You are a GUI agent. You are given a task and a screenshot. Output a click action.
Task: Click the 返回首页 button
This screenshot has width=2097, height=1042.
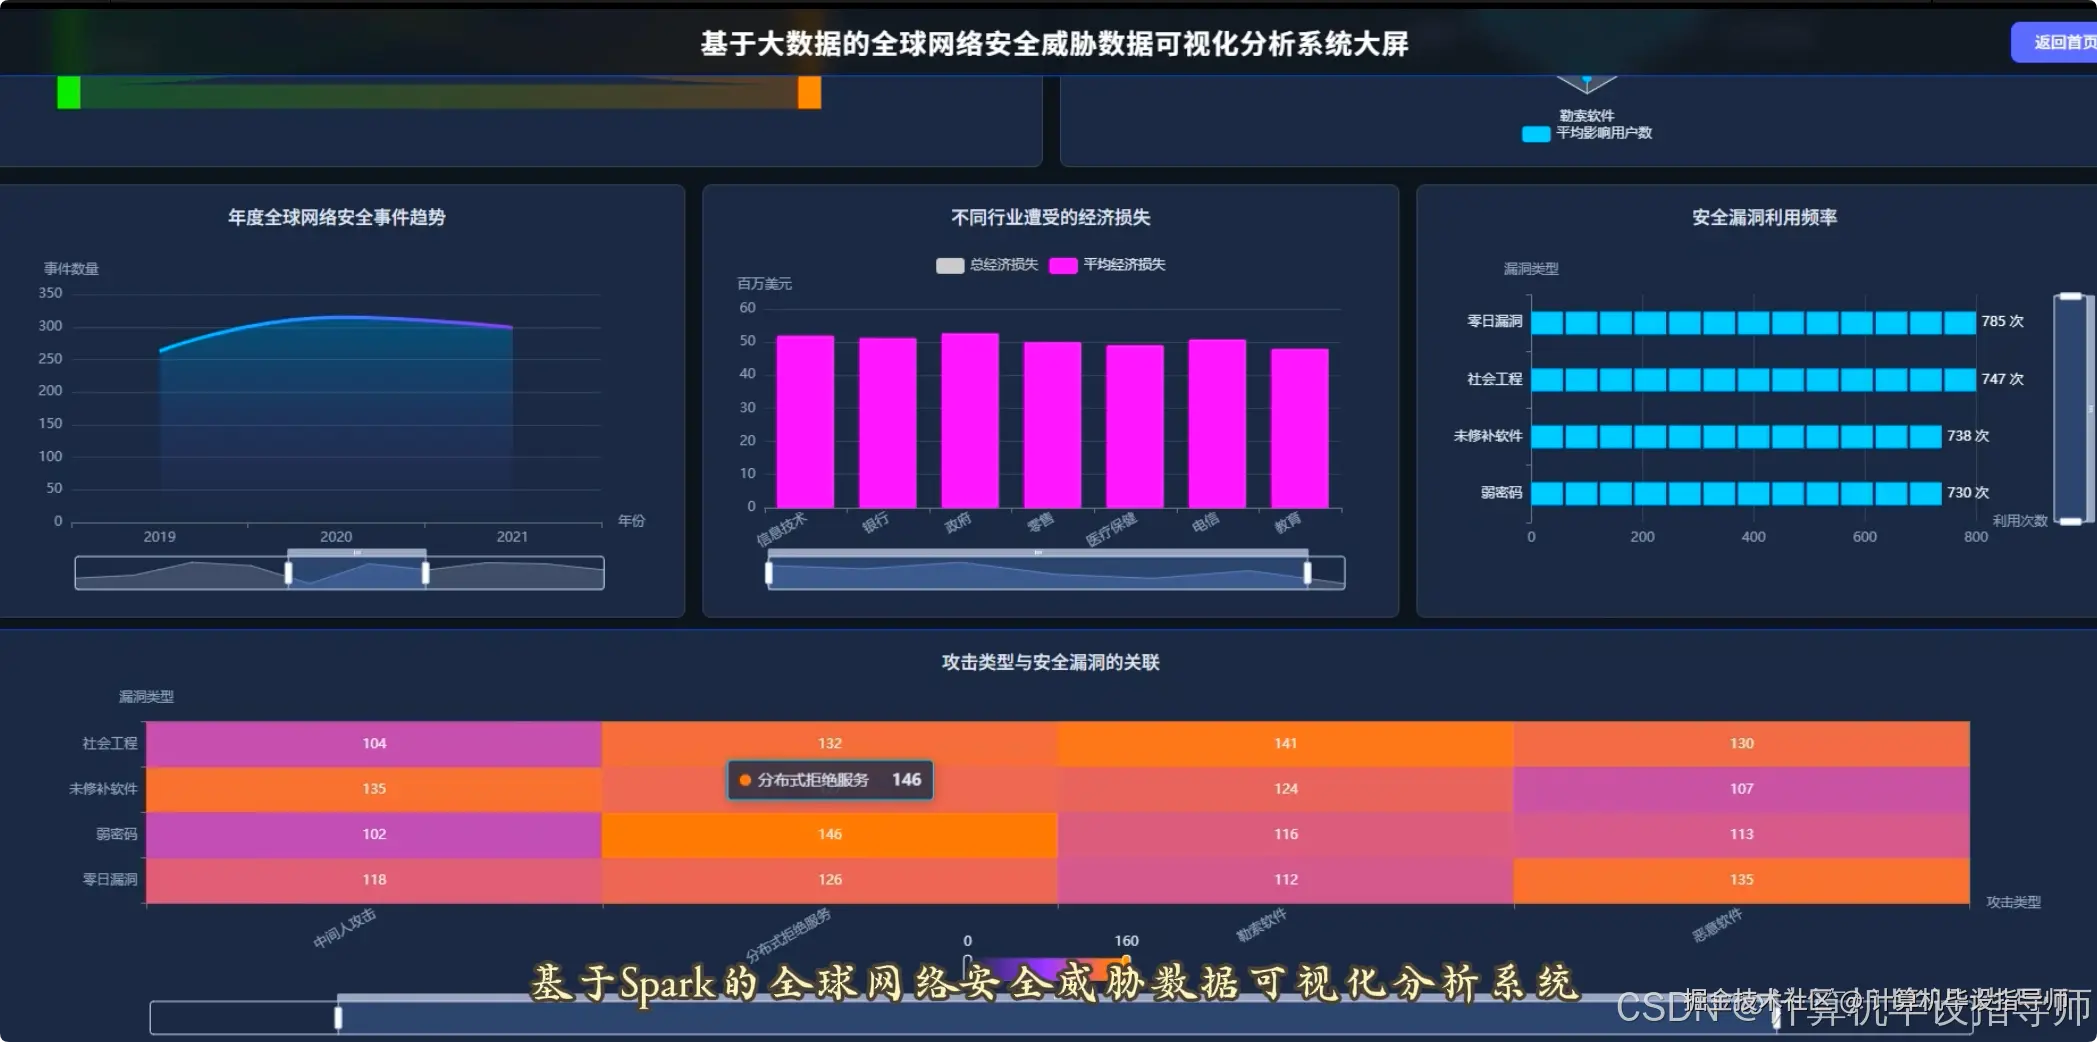[x=2056, y=42]
